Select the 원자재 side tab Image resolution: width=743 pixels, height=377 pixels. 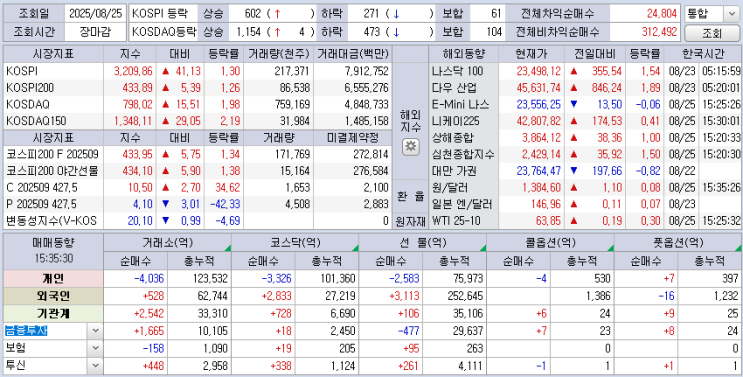[410, 221]
